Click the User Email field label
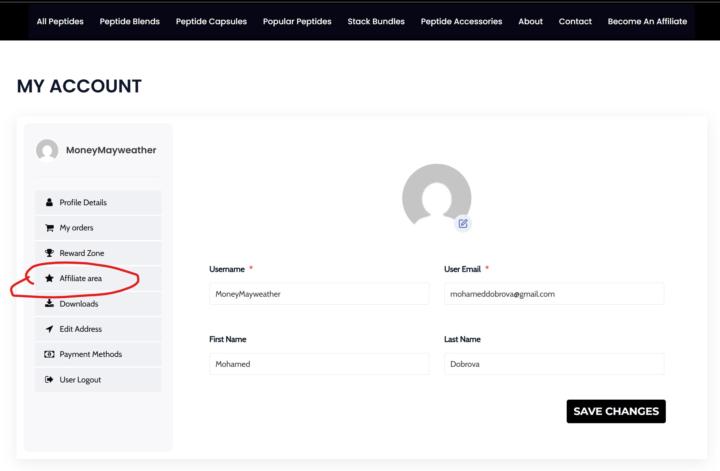Screen dimensions: 720x471 (x=462, y=269)
